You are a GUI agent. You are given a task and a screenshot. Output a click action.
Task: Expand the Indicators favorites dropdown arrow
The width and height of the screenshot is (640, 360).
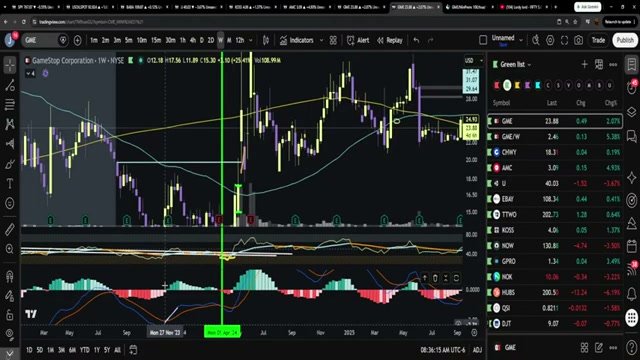pyautogui.click(x=321, y=40)
